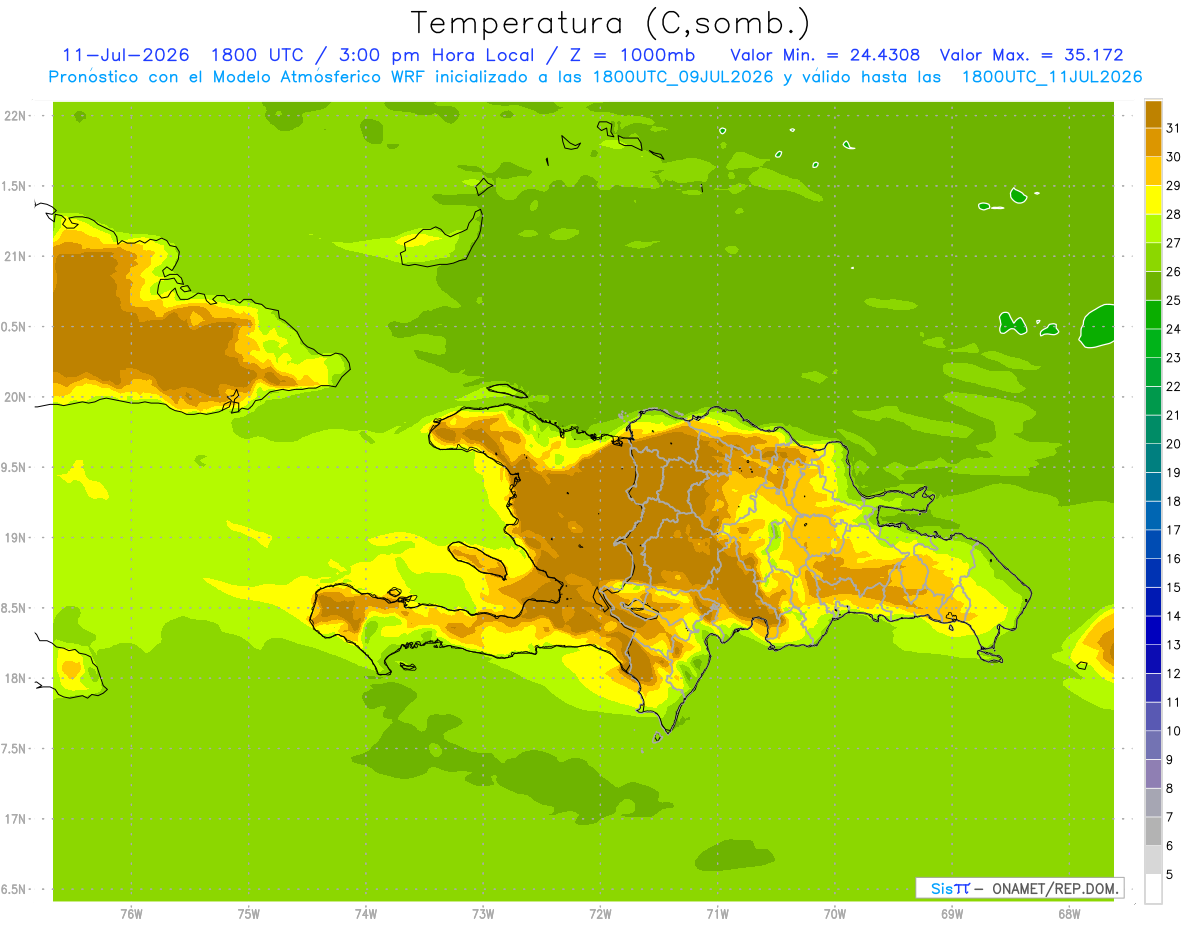Pick the yellow swatch between 29 and 28

[1153, 200]
